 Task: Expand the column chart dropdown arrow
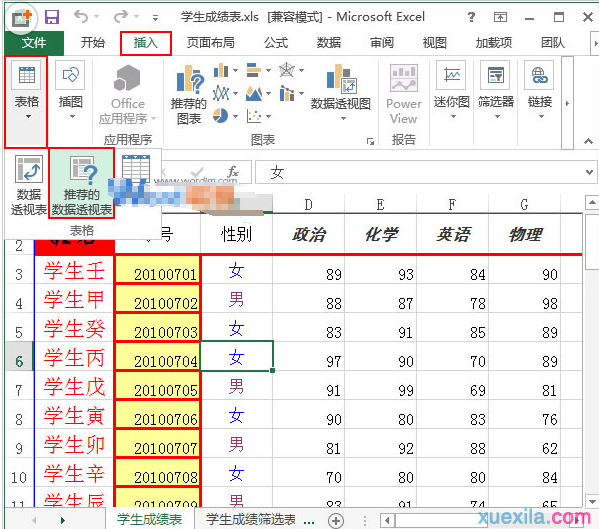click(x=235, y=70)
